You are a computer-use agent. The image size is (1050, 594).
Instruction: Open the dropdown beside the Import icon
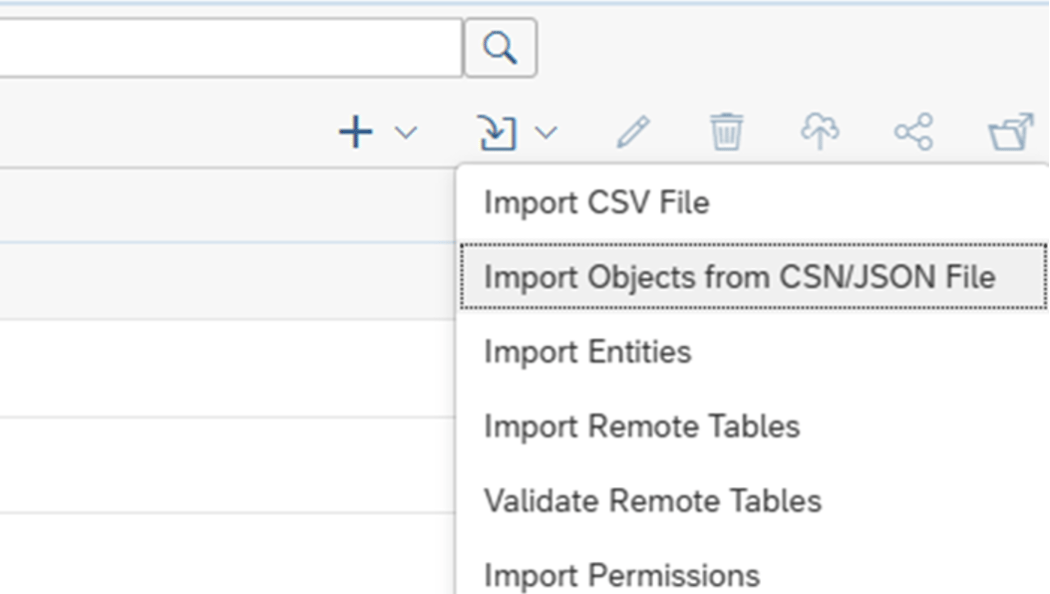[545, 131]
